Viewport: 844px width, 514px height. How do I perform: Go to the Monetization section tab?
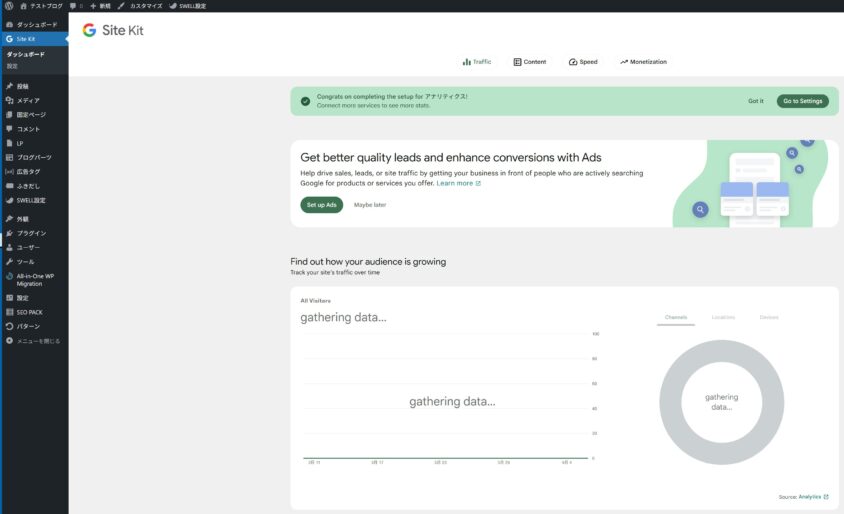[643, 62]
